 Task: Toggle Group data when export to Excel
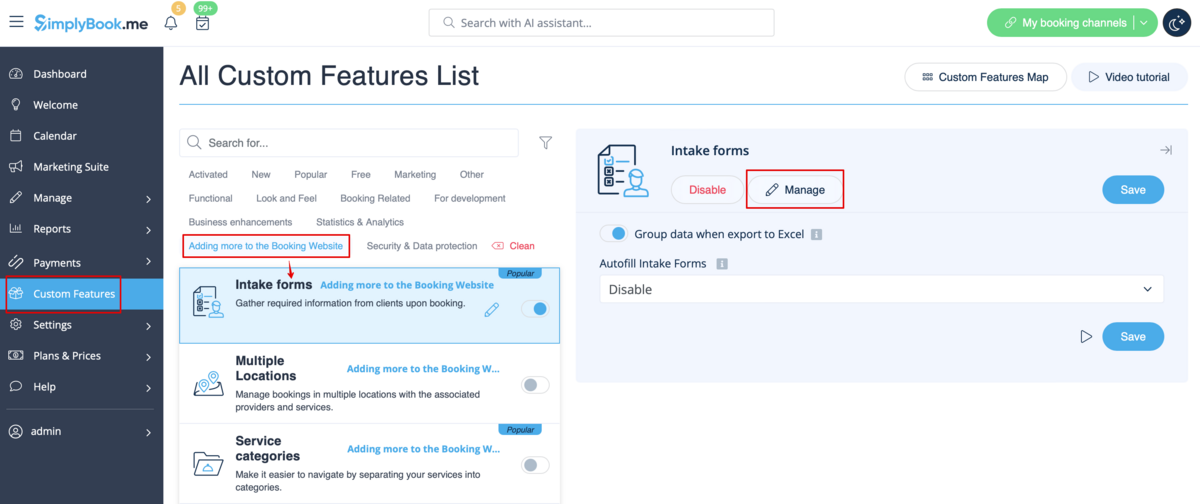click(x=613, y=233)
